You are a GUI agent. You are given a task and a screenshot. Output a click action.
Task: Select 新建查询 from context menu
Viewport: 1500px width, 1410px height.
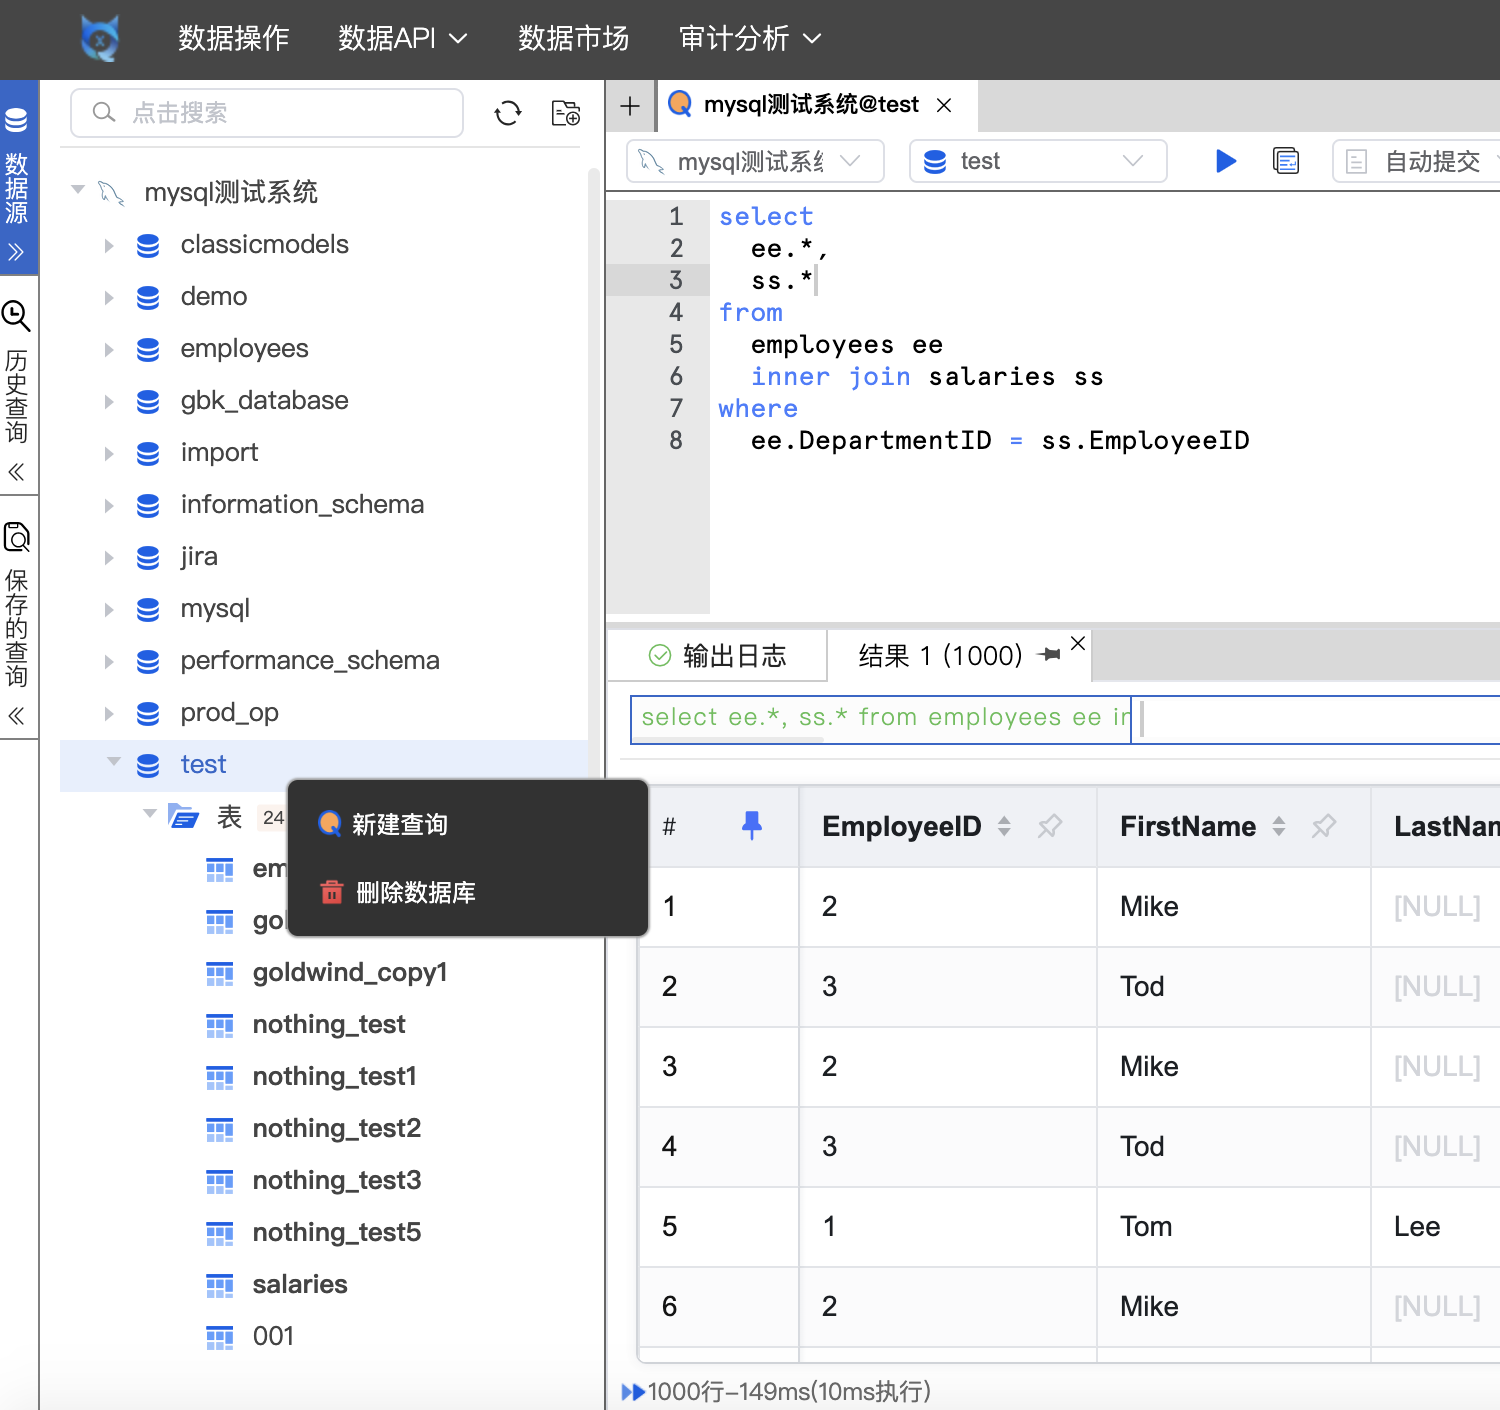(399, 824)
